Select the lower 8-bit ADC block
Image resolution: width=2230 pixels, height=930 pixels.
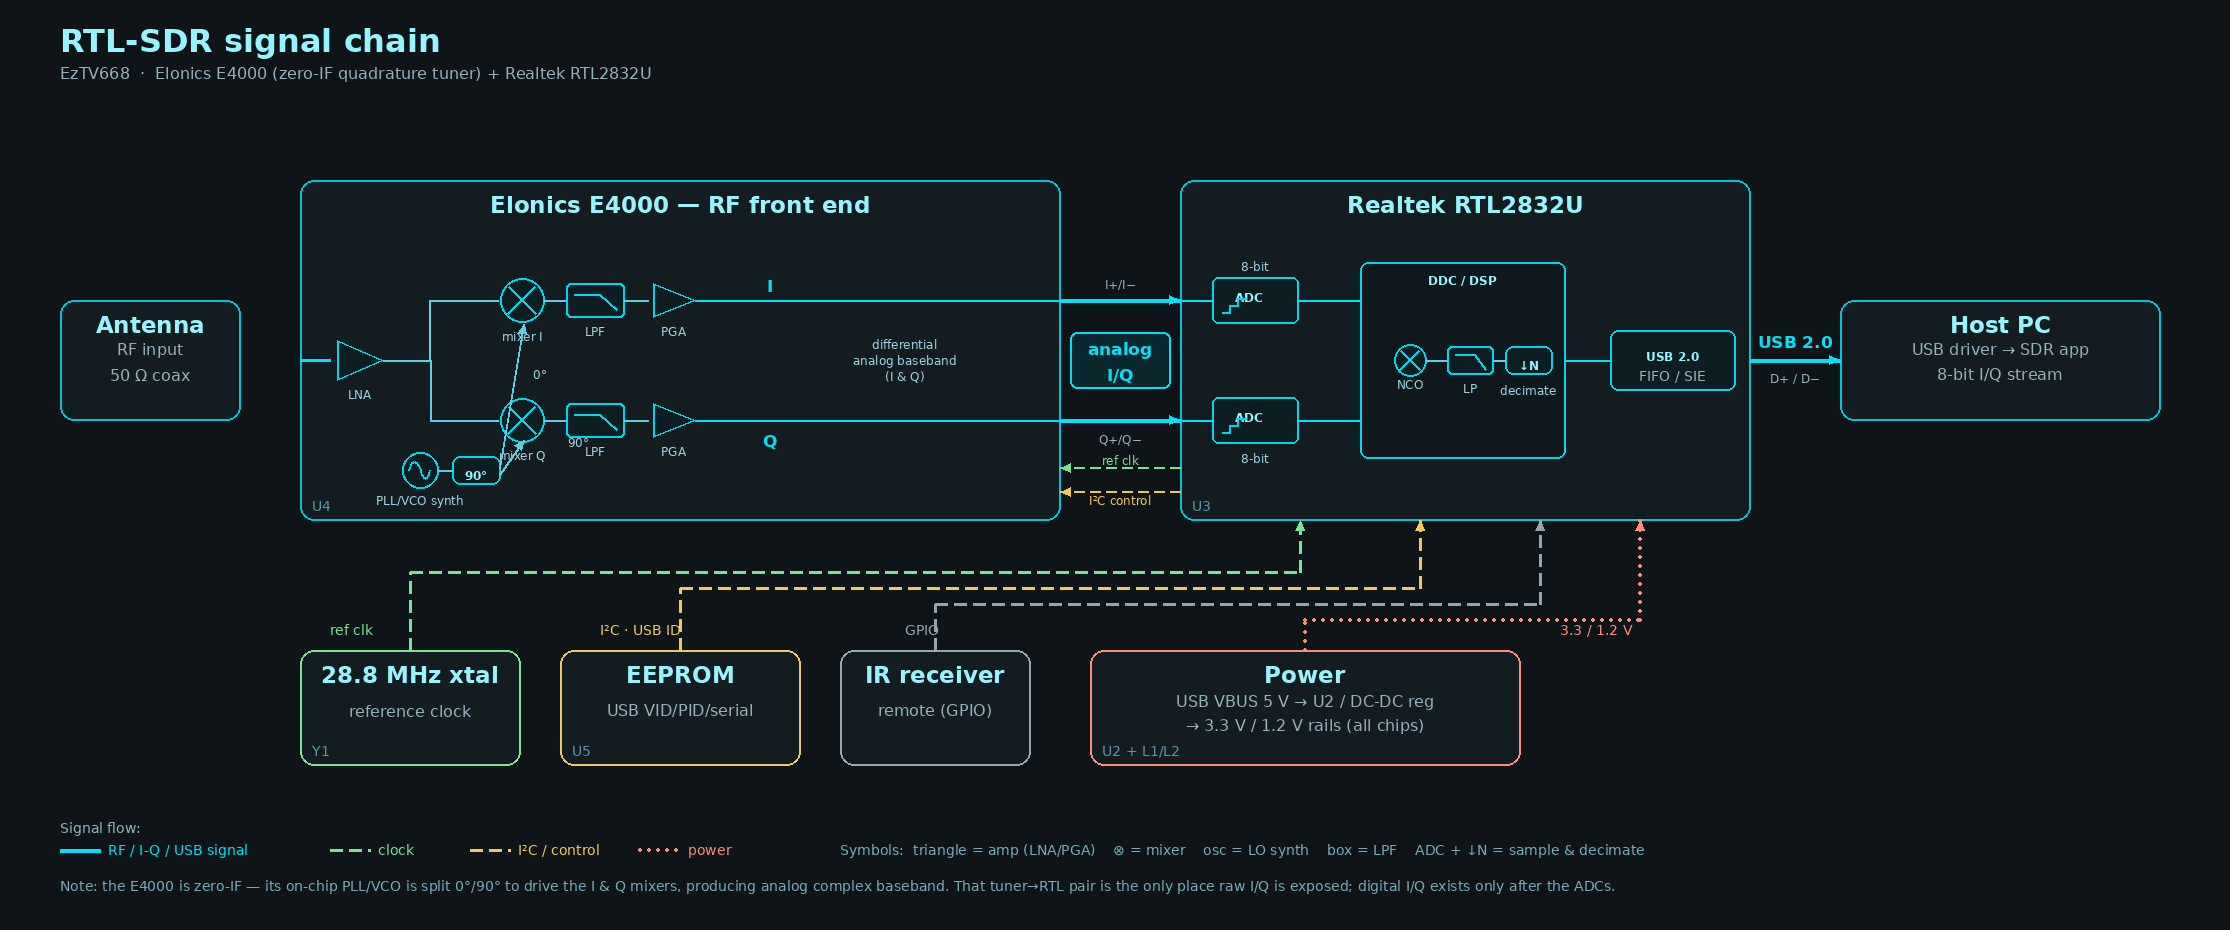(x=1255, y=420)
